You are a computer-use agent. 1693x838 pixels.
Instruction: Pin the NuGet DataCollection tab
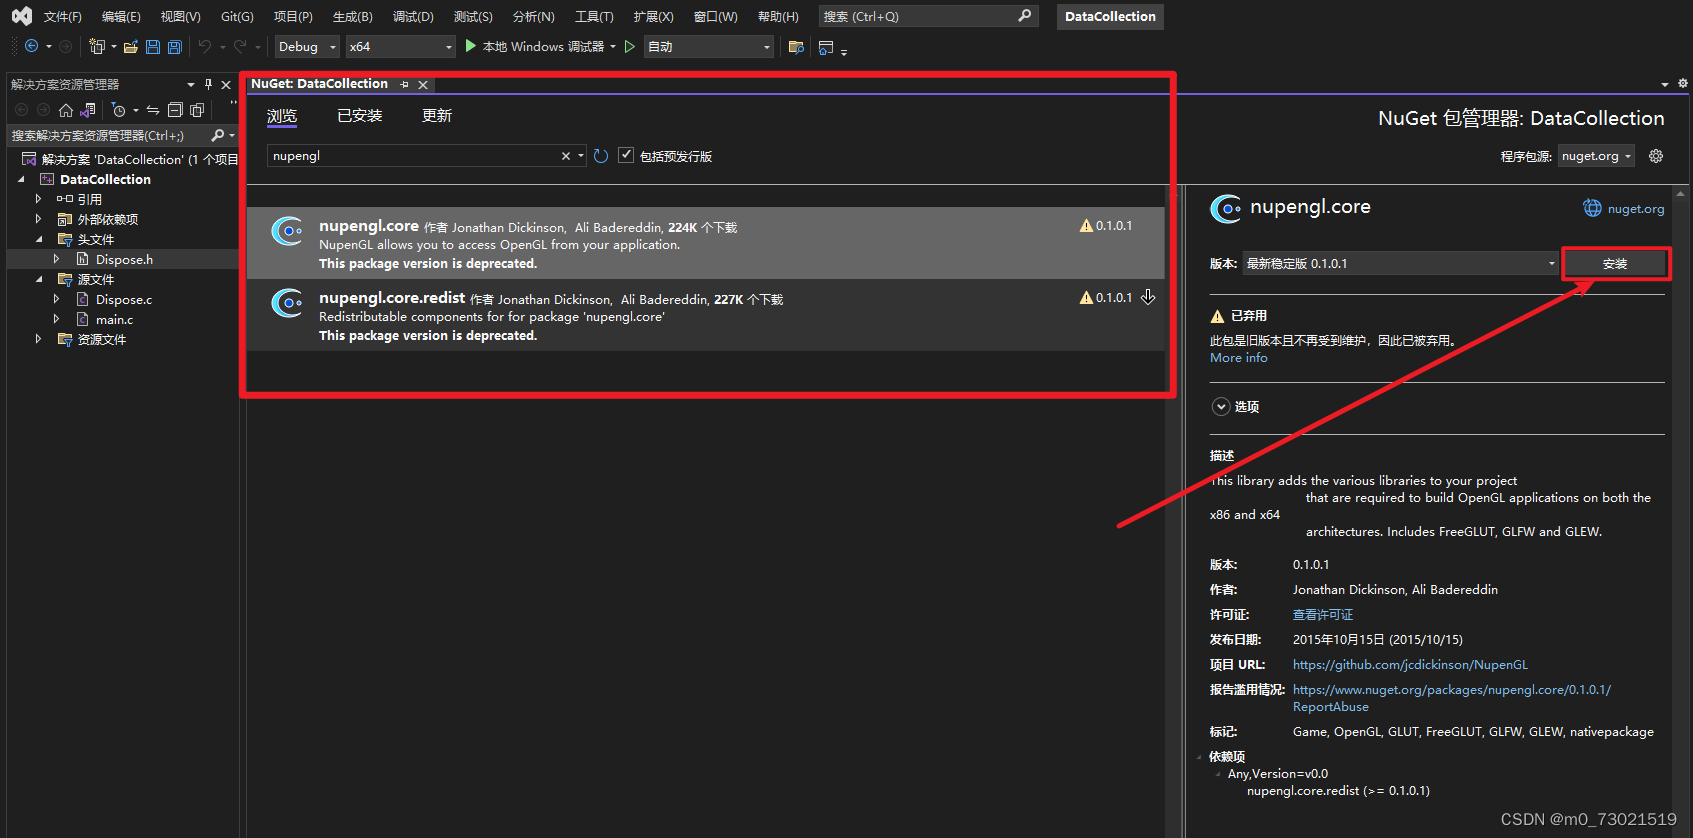(405, 85)
